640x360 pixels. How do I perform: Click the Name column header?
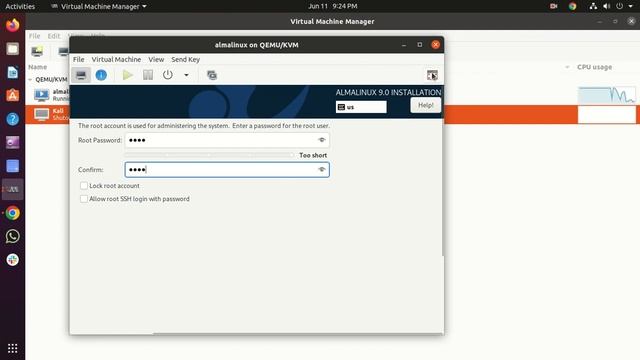(38, 67)
